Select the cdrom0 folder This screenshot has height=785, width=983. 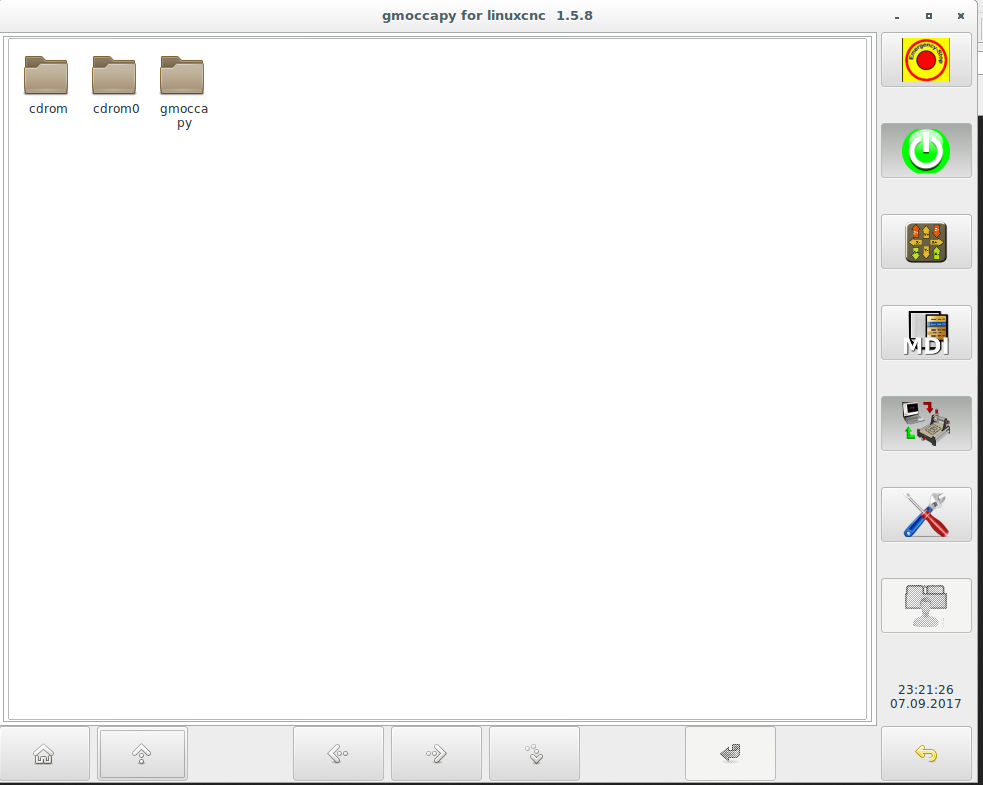coord(115,85)
